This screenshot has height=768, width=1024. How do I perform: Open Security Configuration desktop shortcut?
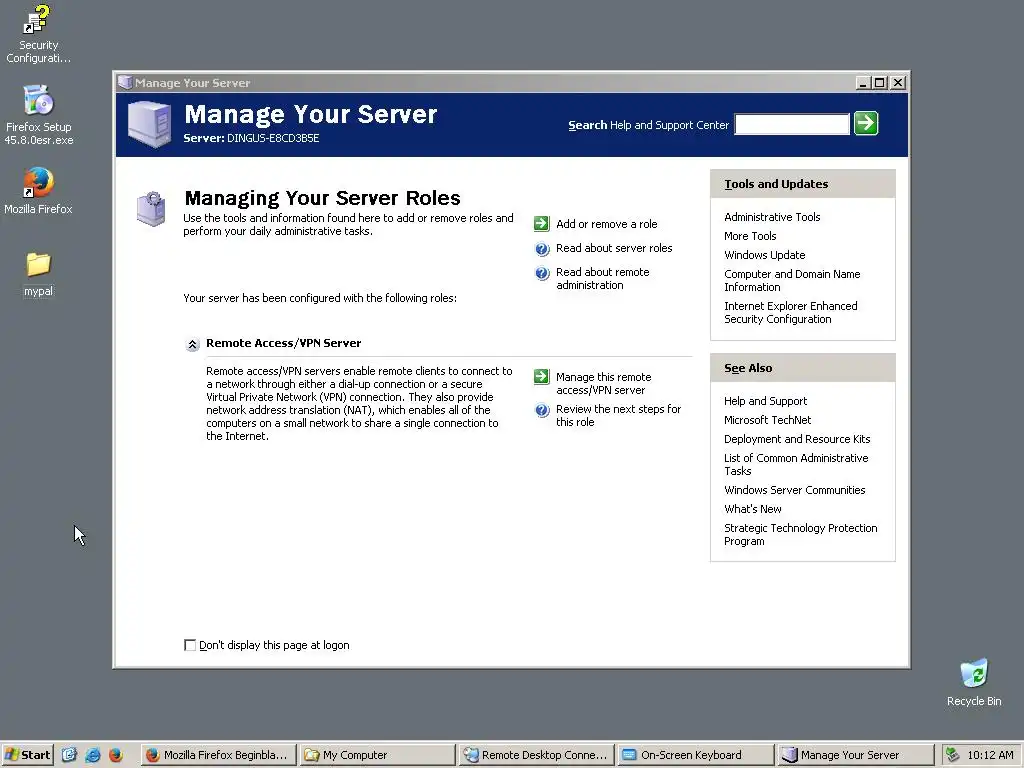[x=38, y=34]
